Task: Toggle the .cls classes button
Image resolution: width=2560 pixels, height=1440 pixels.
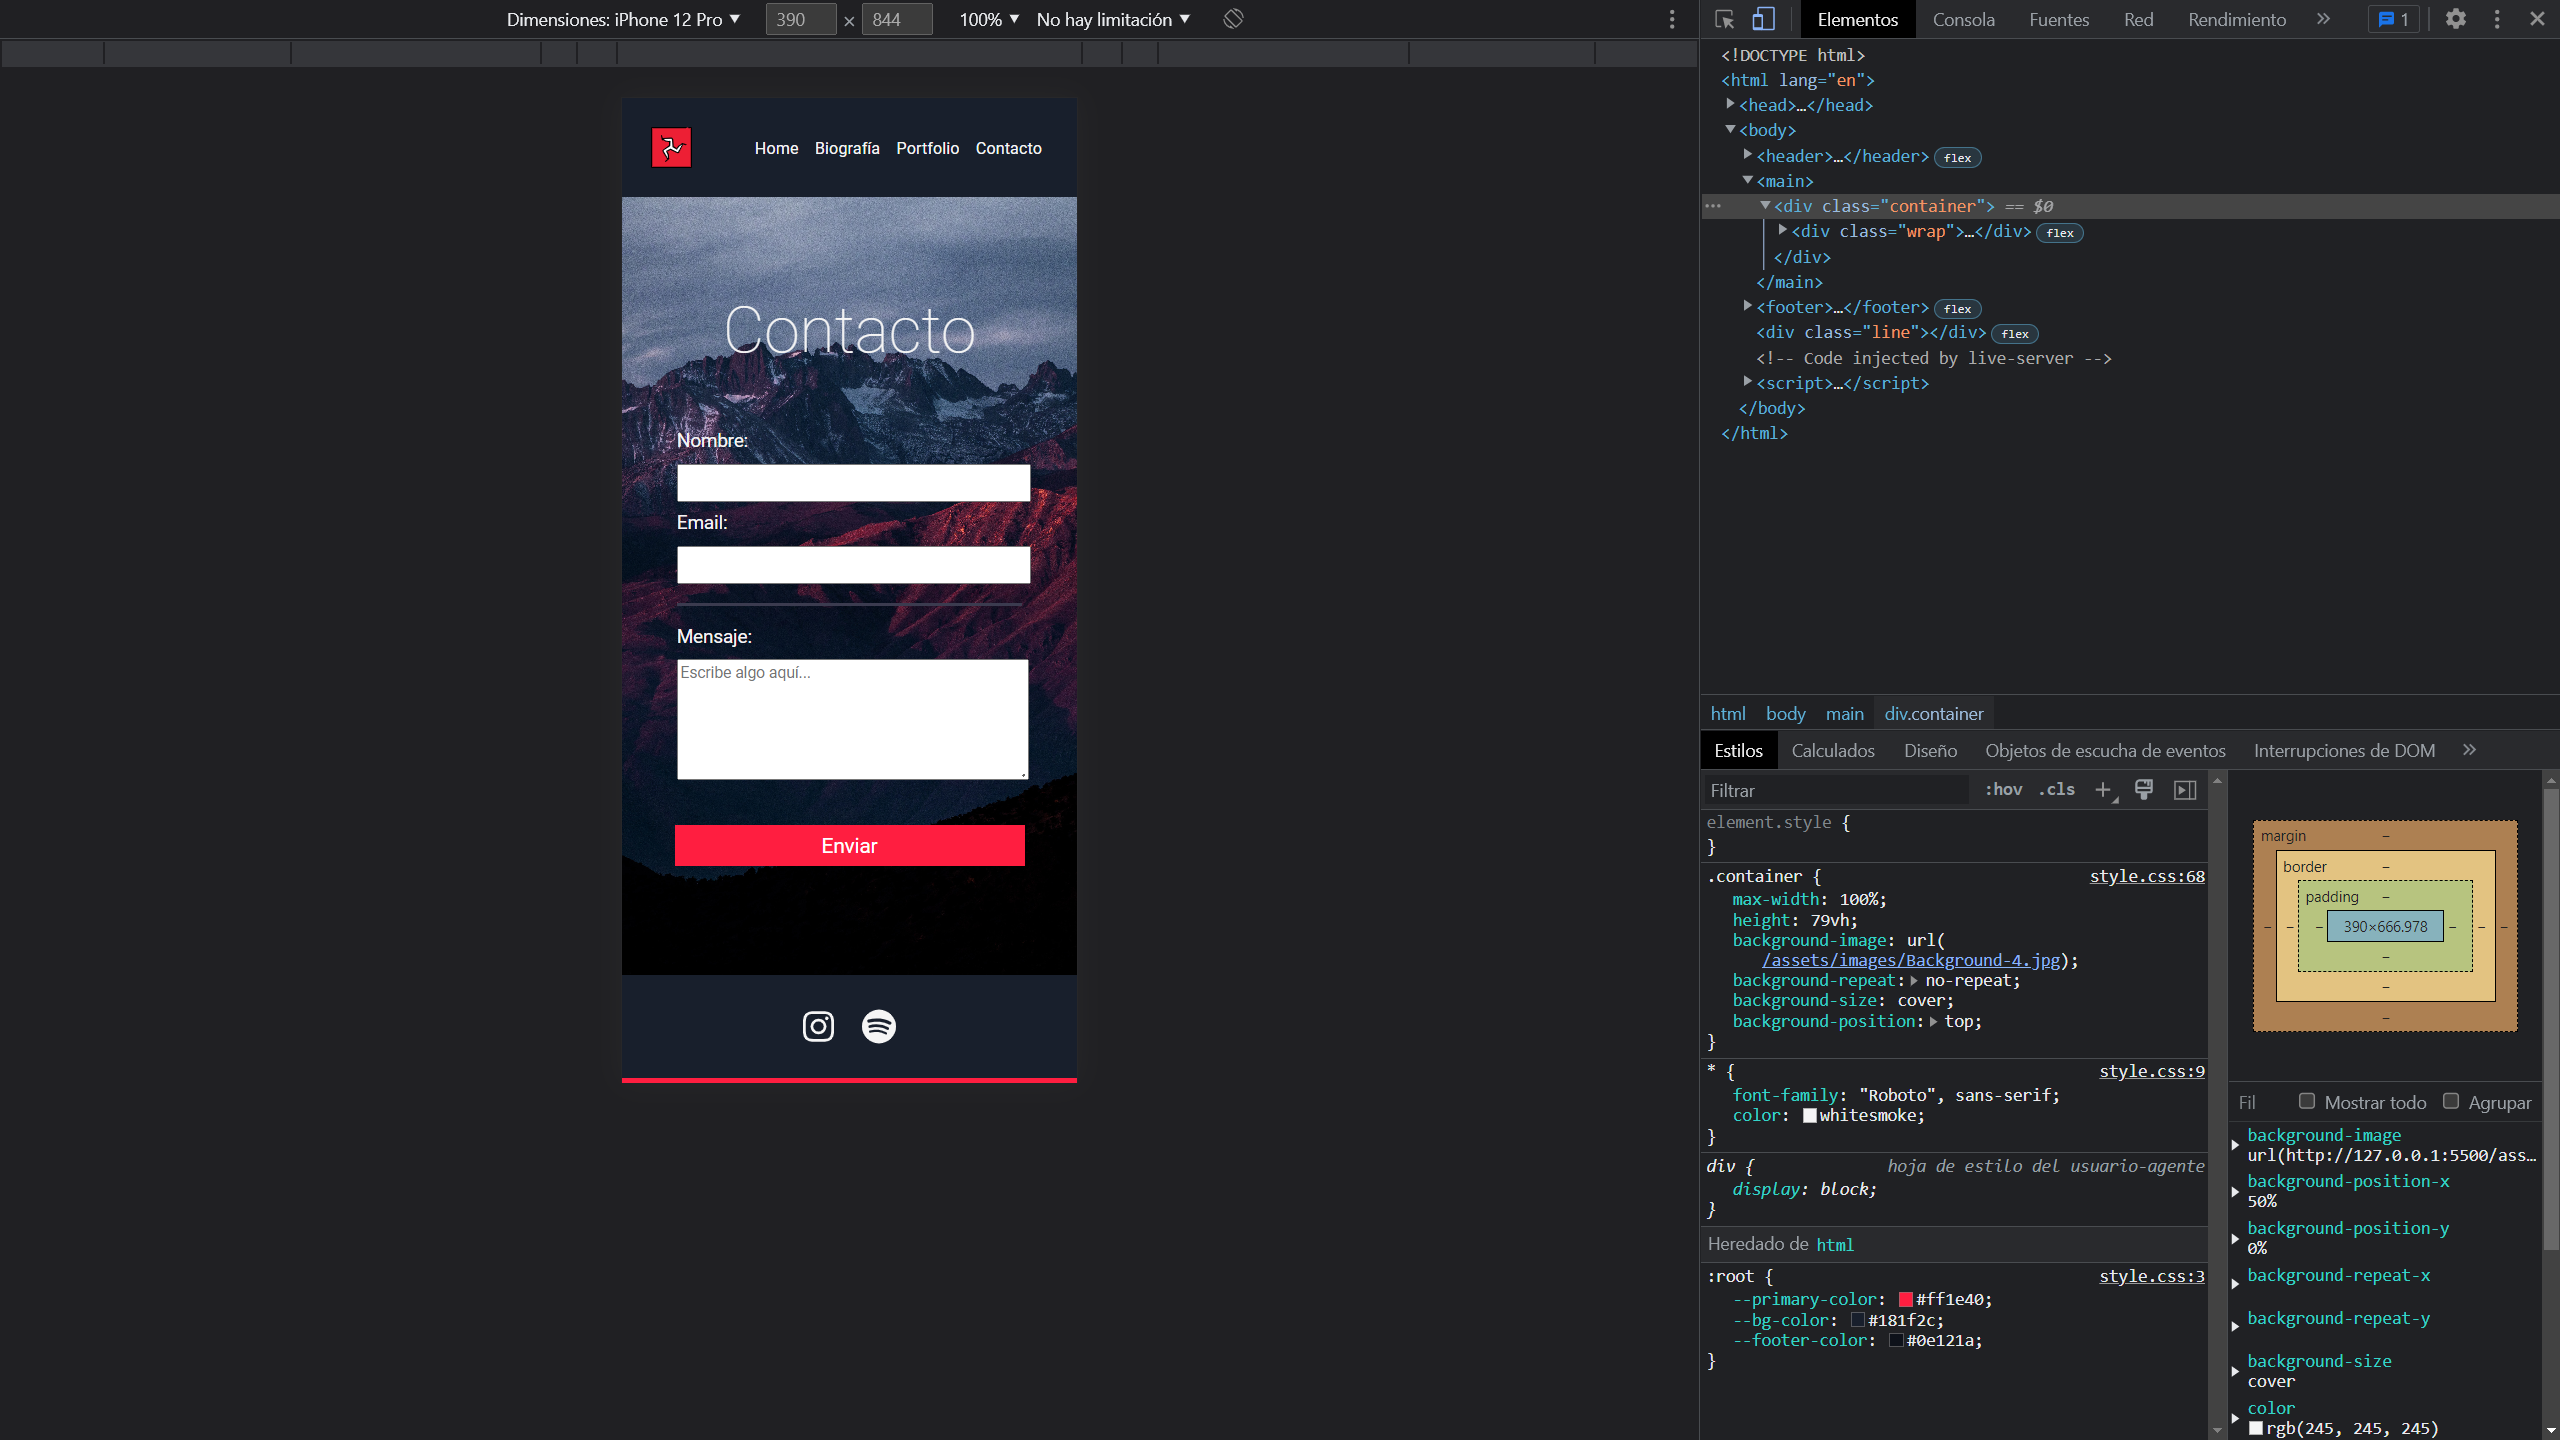Action: (x=2056, y=789)
